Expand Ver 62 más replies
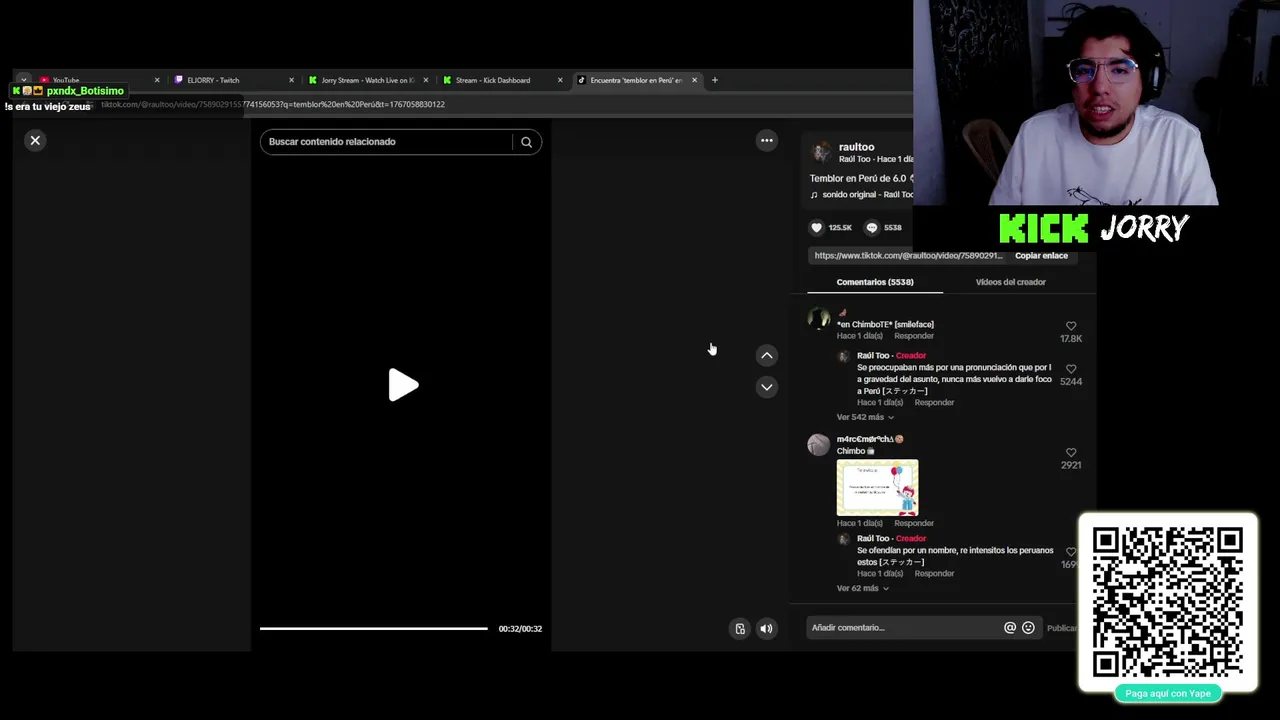The height and width of the screenshot is (720, 1280). (862, 588)
